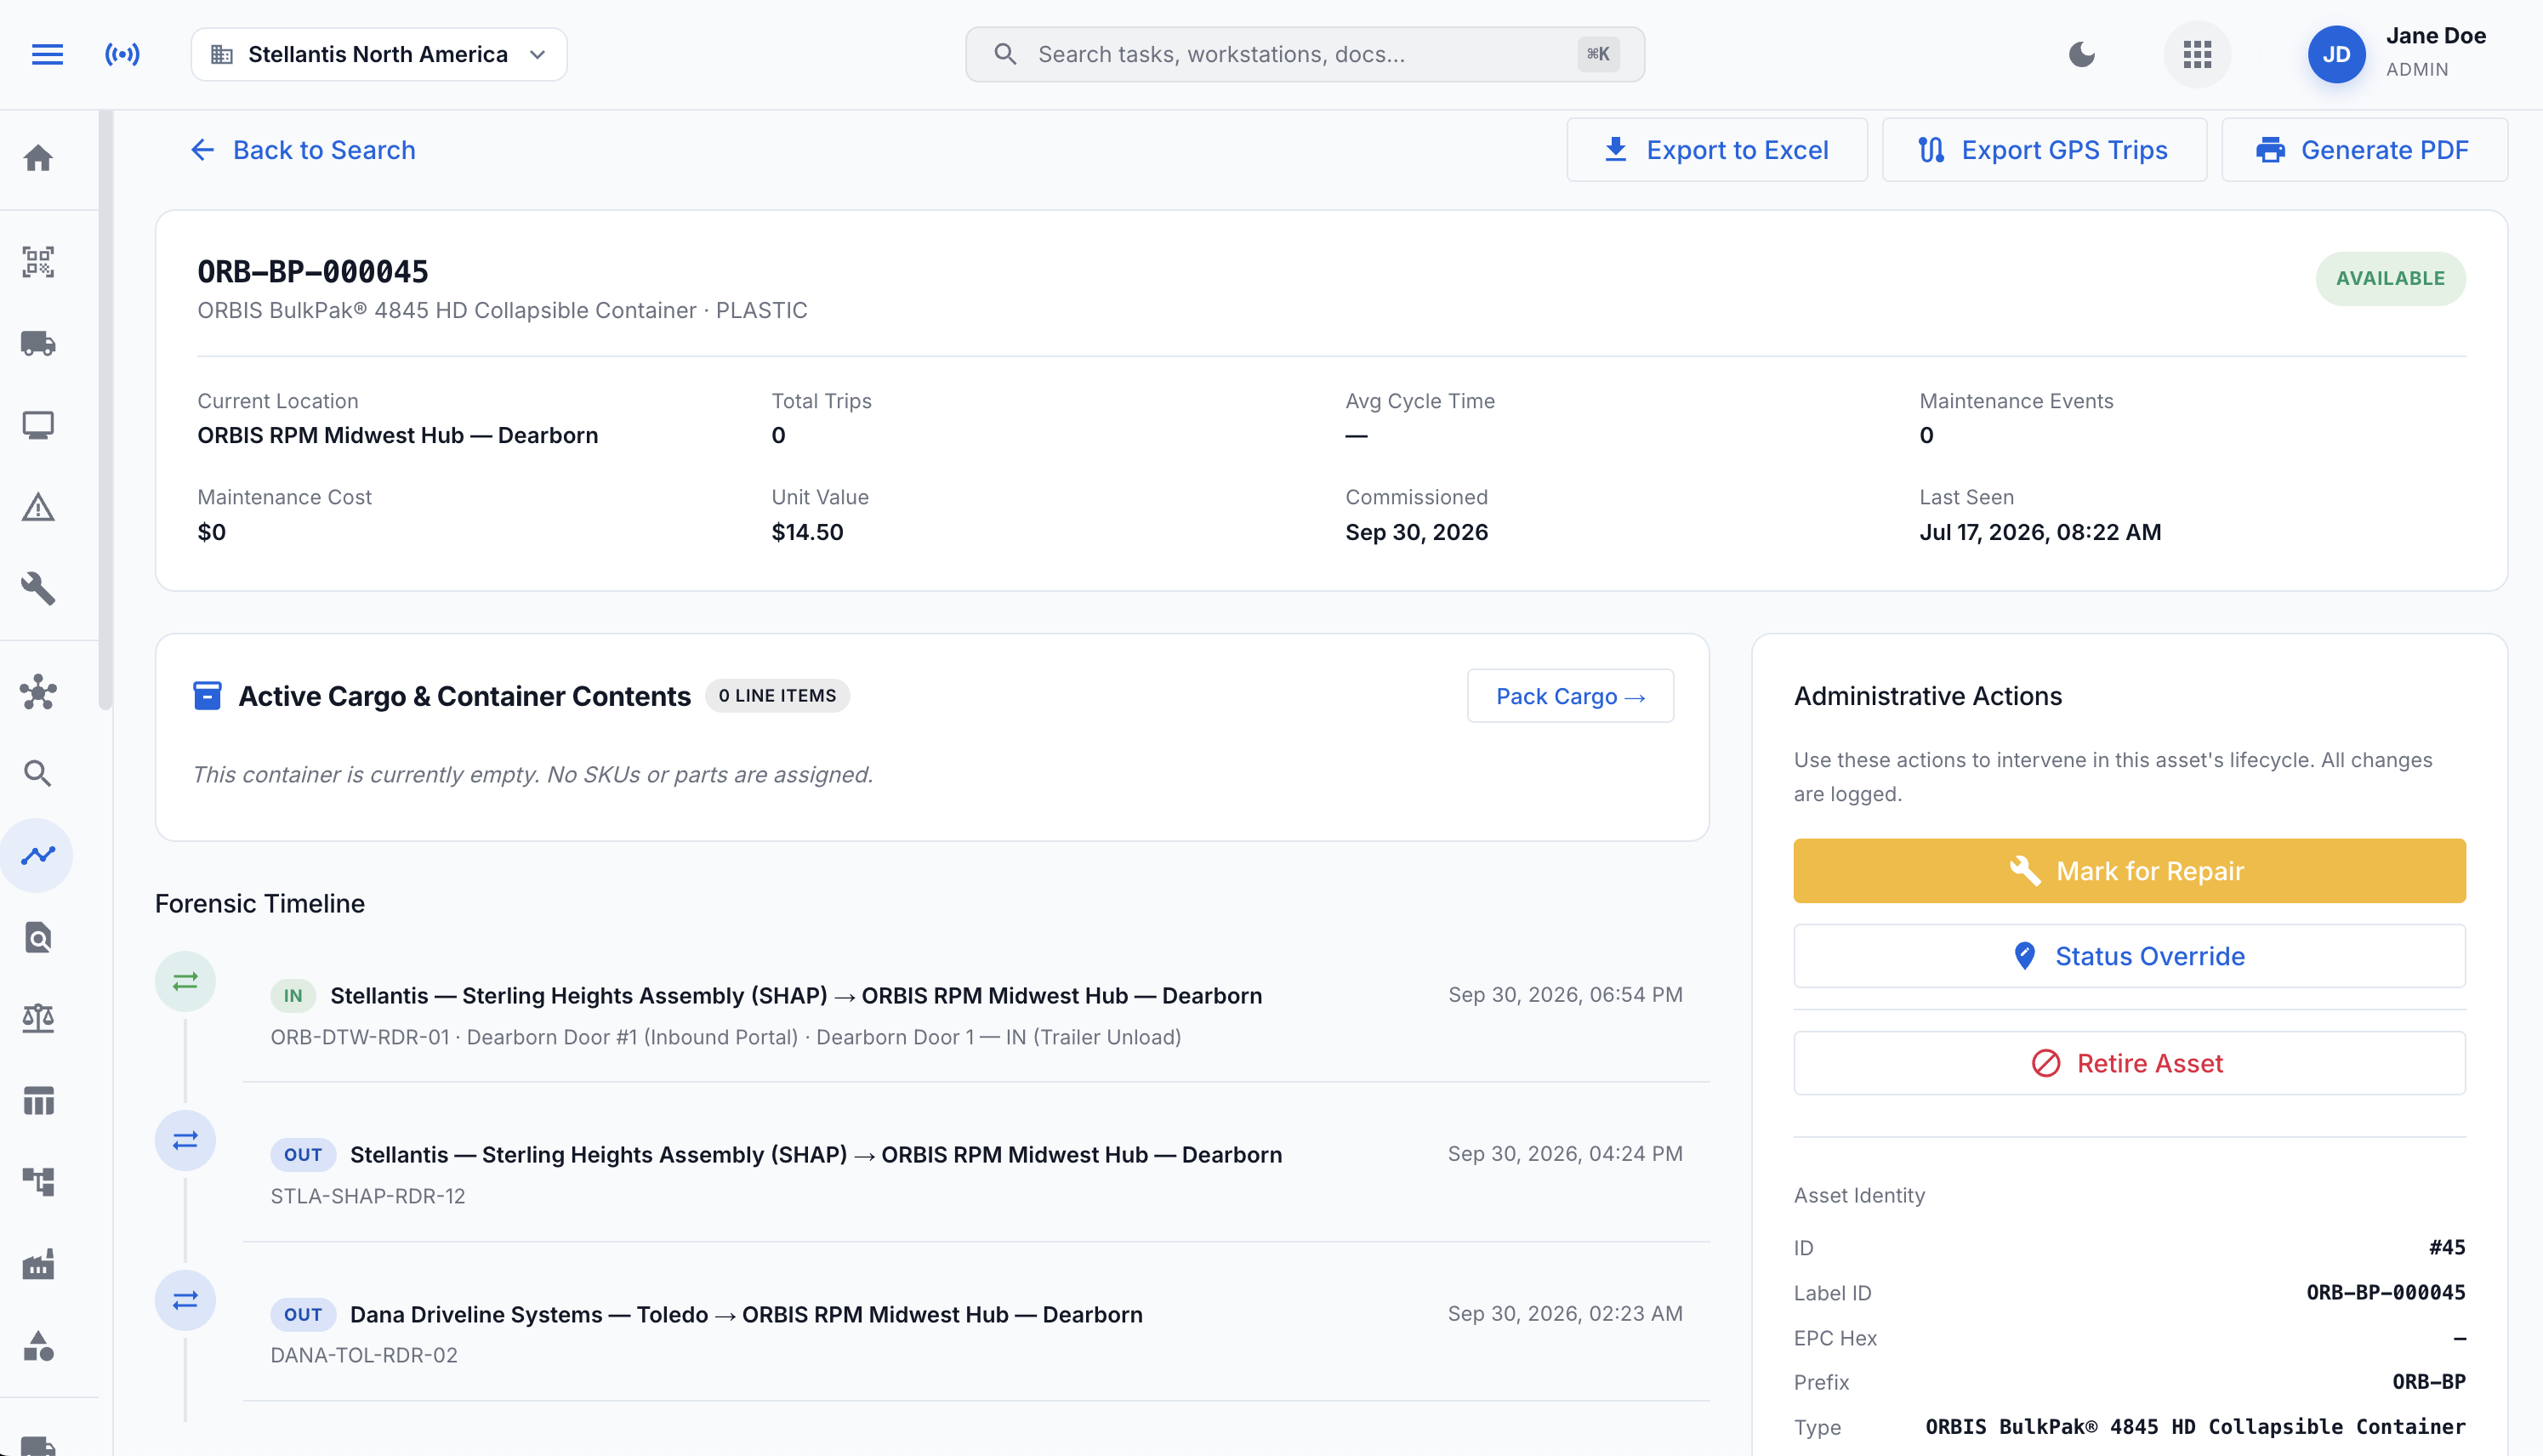The height and width of the screenshot is (1456, 2543).
Task: Open the Stellantis North America organization dropdown
Action: pos(379,54)
